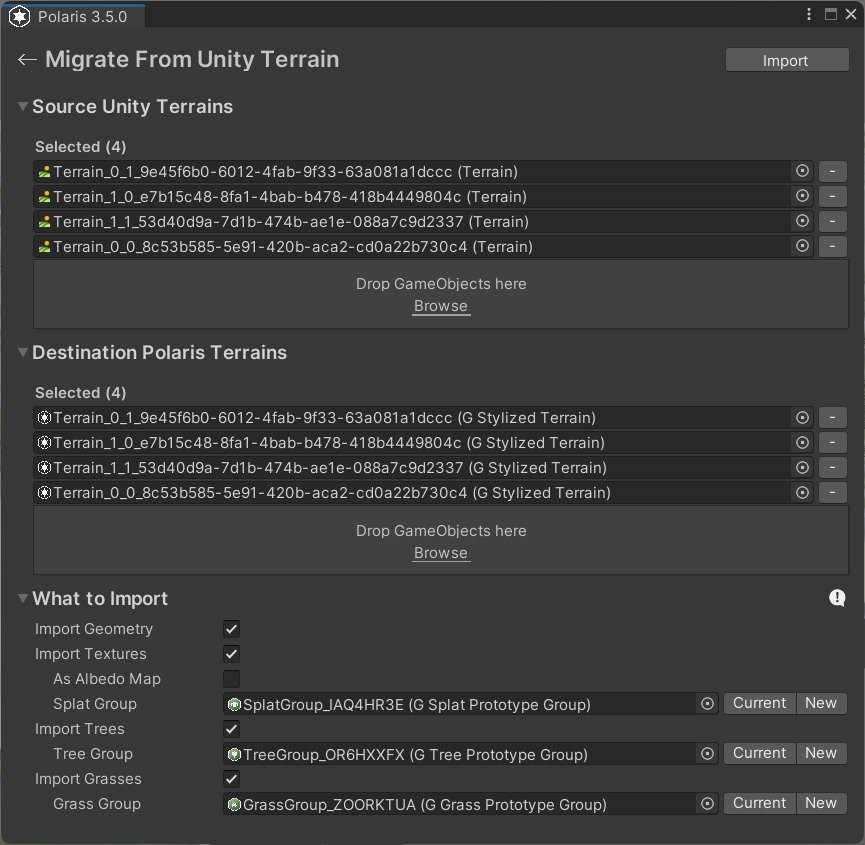Open object picker for source Terrain_0_1_9e45f6b0
Screen dimensions: 865x845
click(802, 171)
